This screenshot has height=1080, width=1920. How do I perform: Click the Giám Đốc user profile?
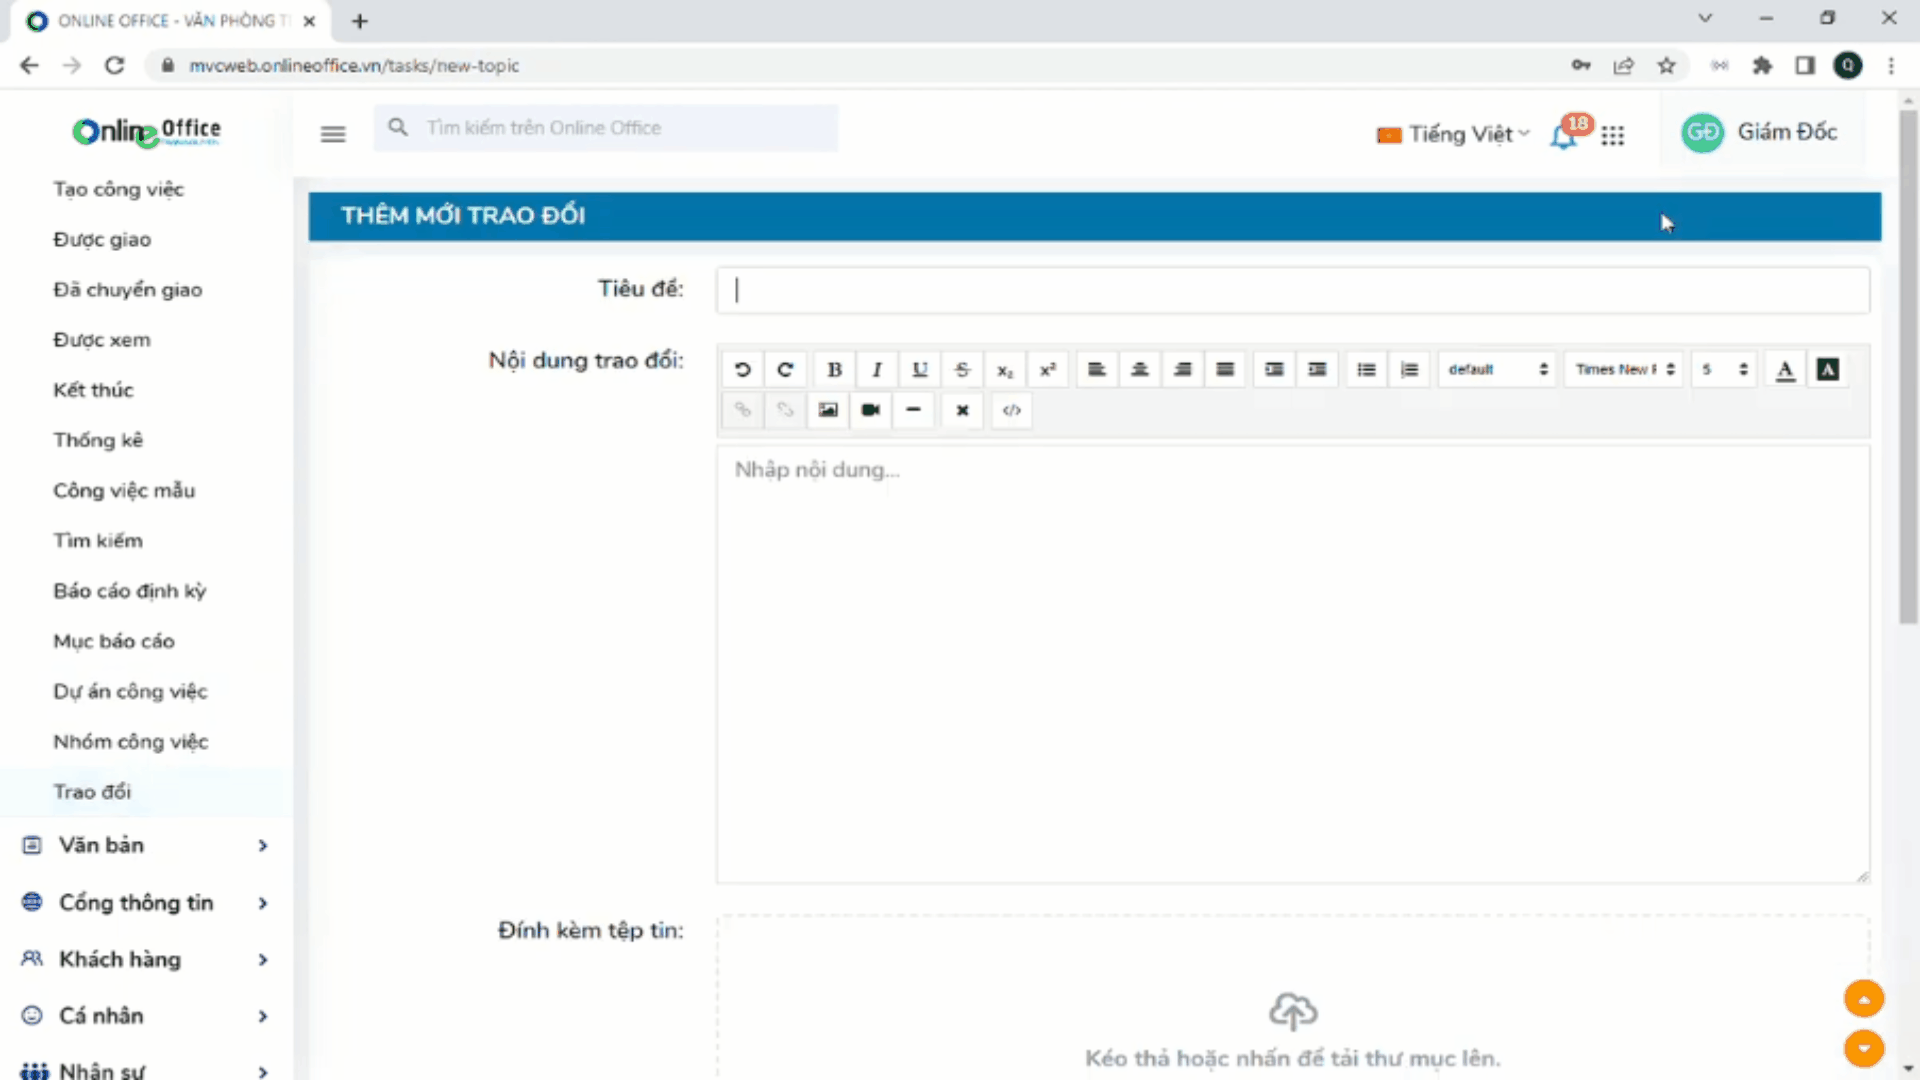pos(1762,132)
